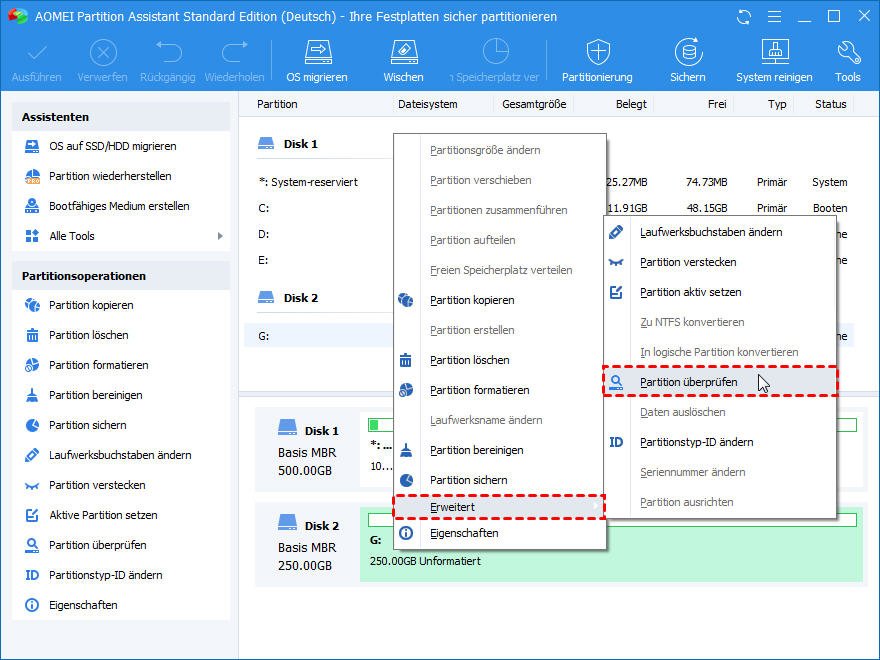Expand Alle Tools arrow in sidebar
This screenshot has height=660, width=880.
220,236
